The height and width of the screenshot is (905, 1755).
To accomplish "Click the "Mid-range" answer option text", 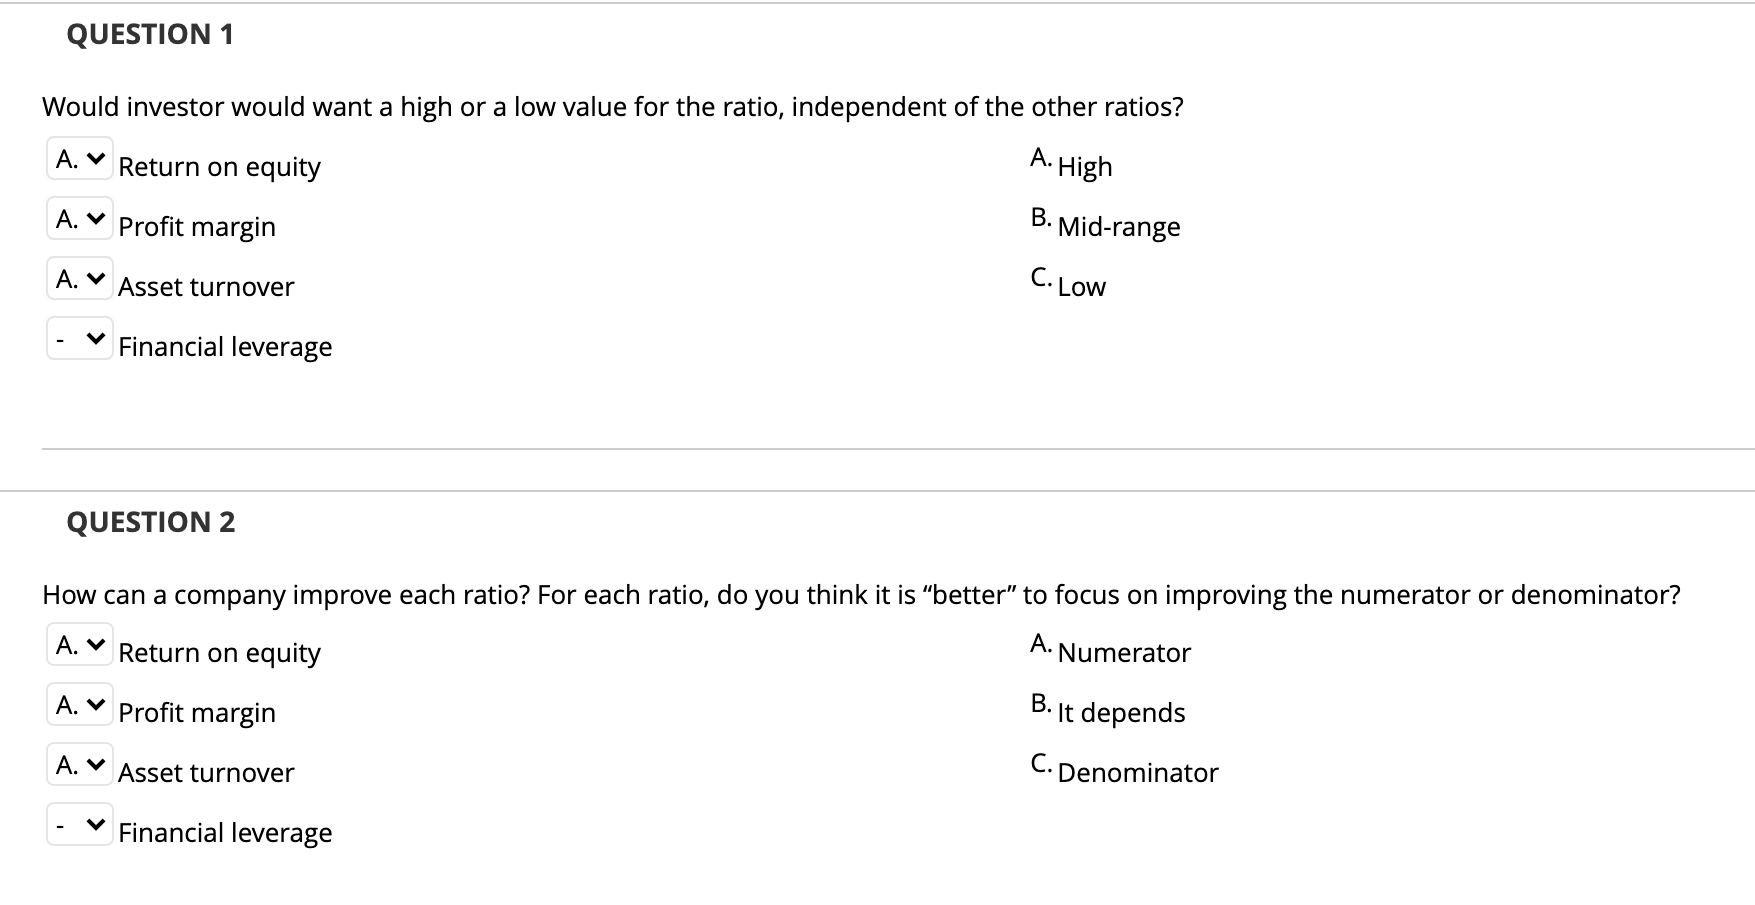I will (x=1118, y=227).
